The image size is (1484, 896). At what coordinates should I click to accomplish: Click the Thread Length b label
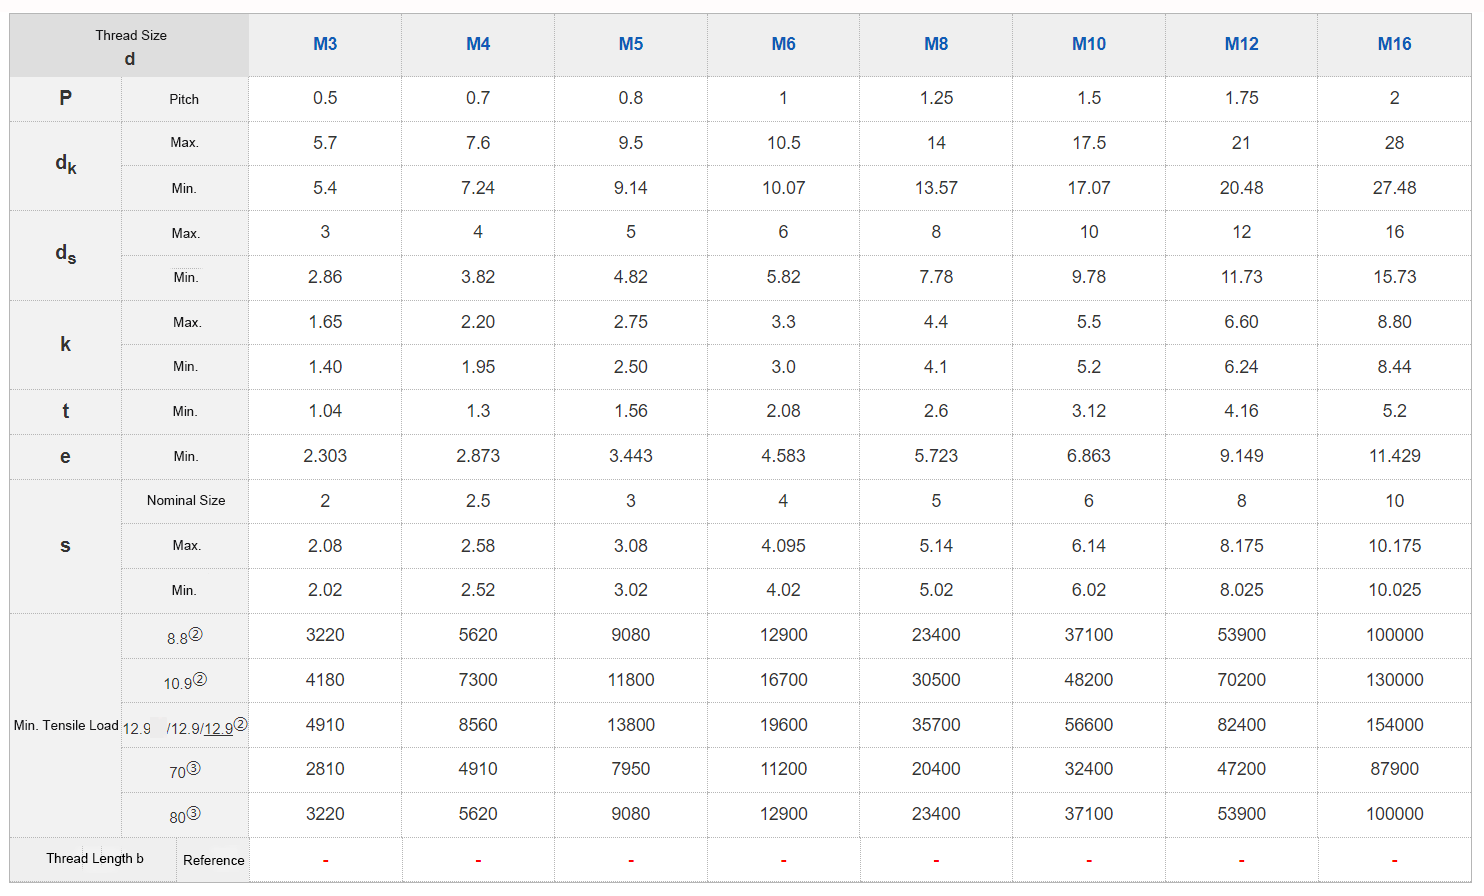(x=95, y=858)
